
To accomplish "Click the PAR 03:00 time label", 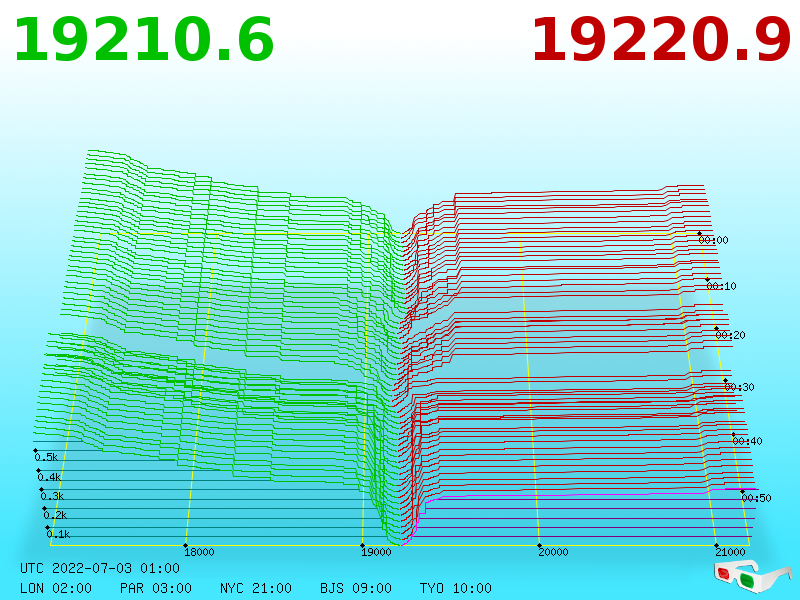I will 156,588.
